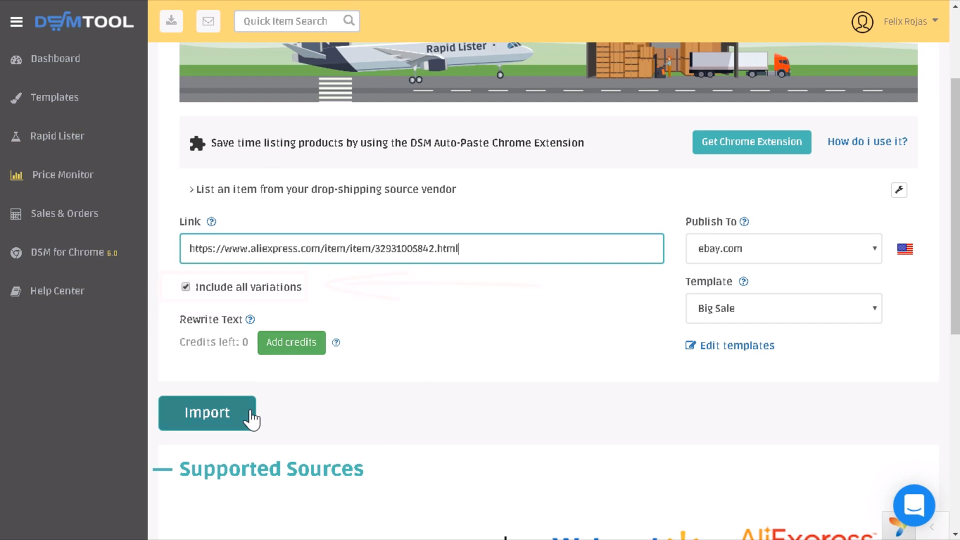Click the Link URL input field
960x540 pixels.
coord(421,249)
